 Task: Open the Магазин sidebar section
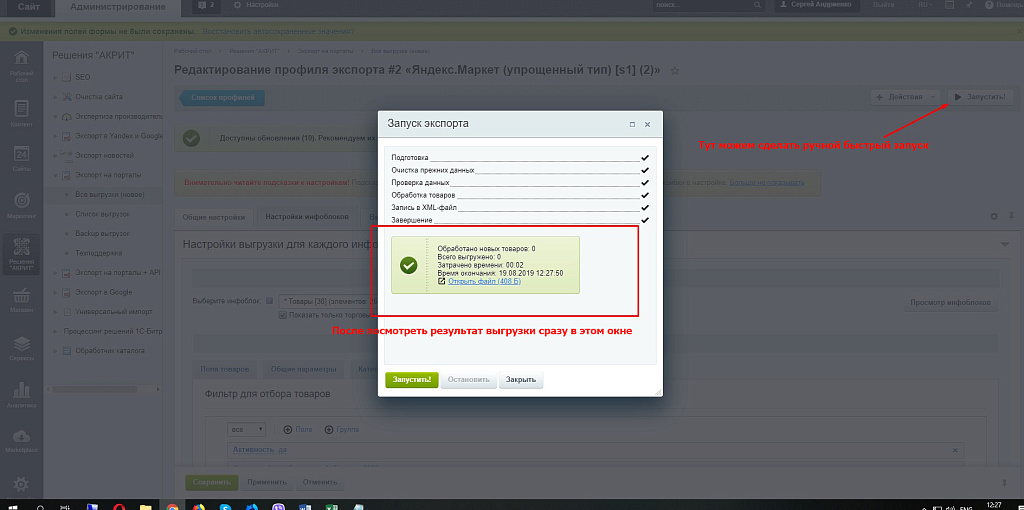(x=21, y=298)
